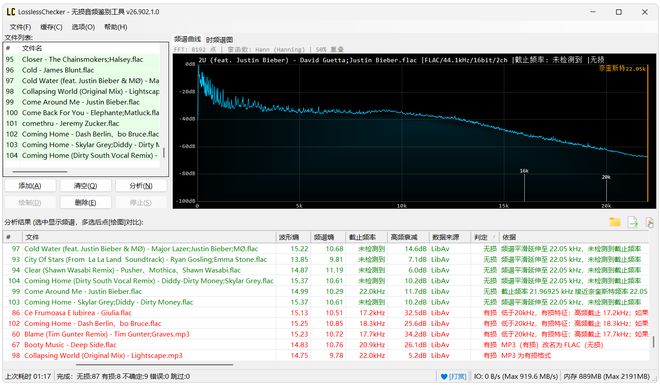
Task: Click the LC application logo in title bar
Action: (x=11, y=12)
